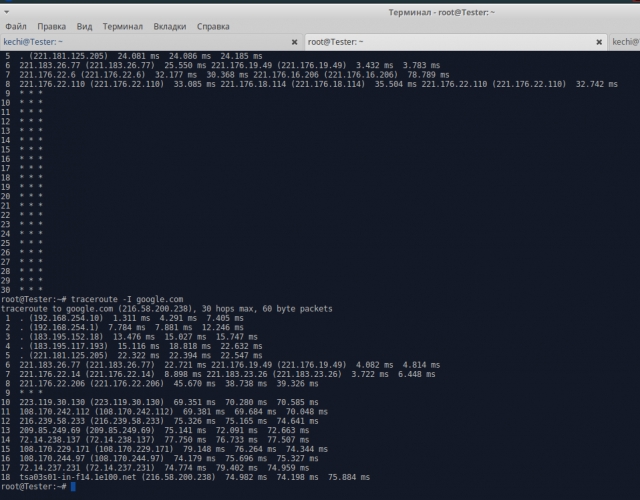Click the asterisks on hop 30 row
Screen dimensions: 640x500
31,290
